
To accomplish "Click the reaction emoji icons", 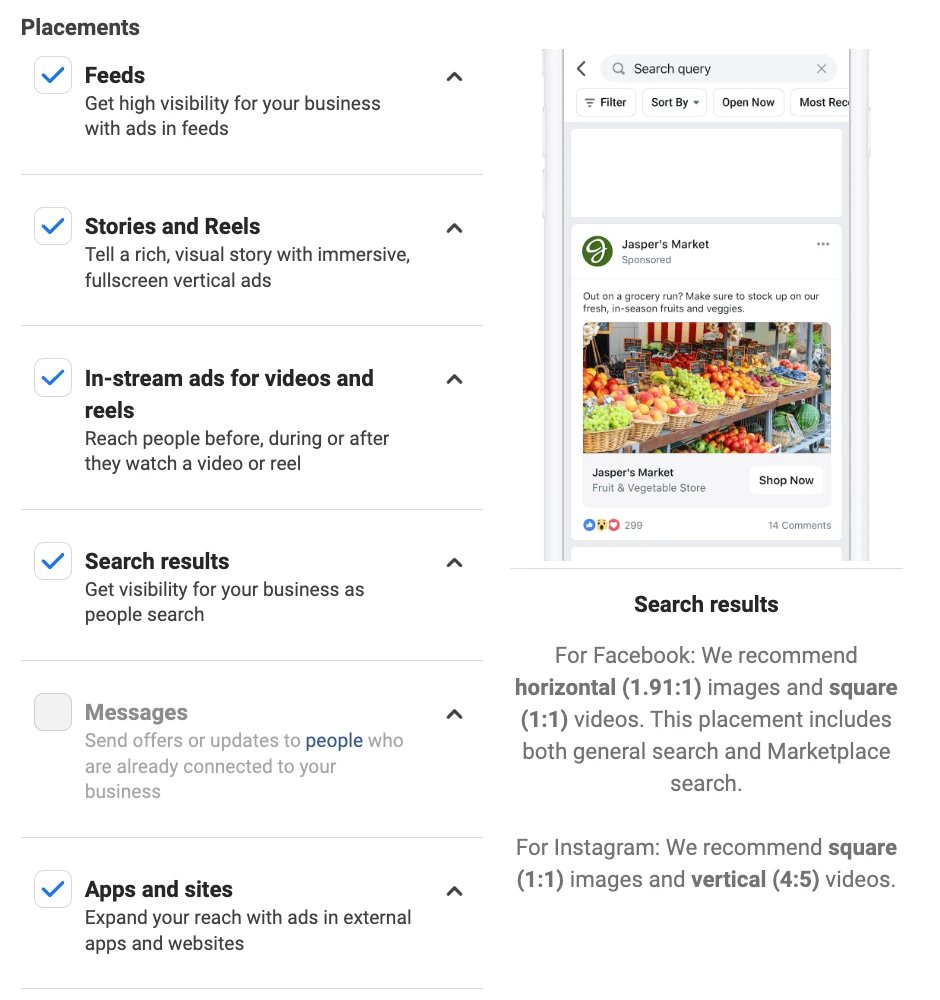I will [x=601, y=525].
